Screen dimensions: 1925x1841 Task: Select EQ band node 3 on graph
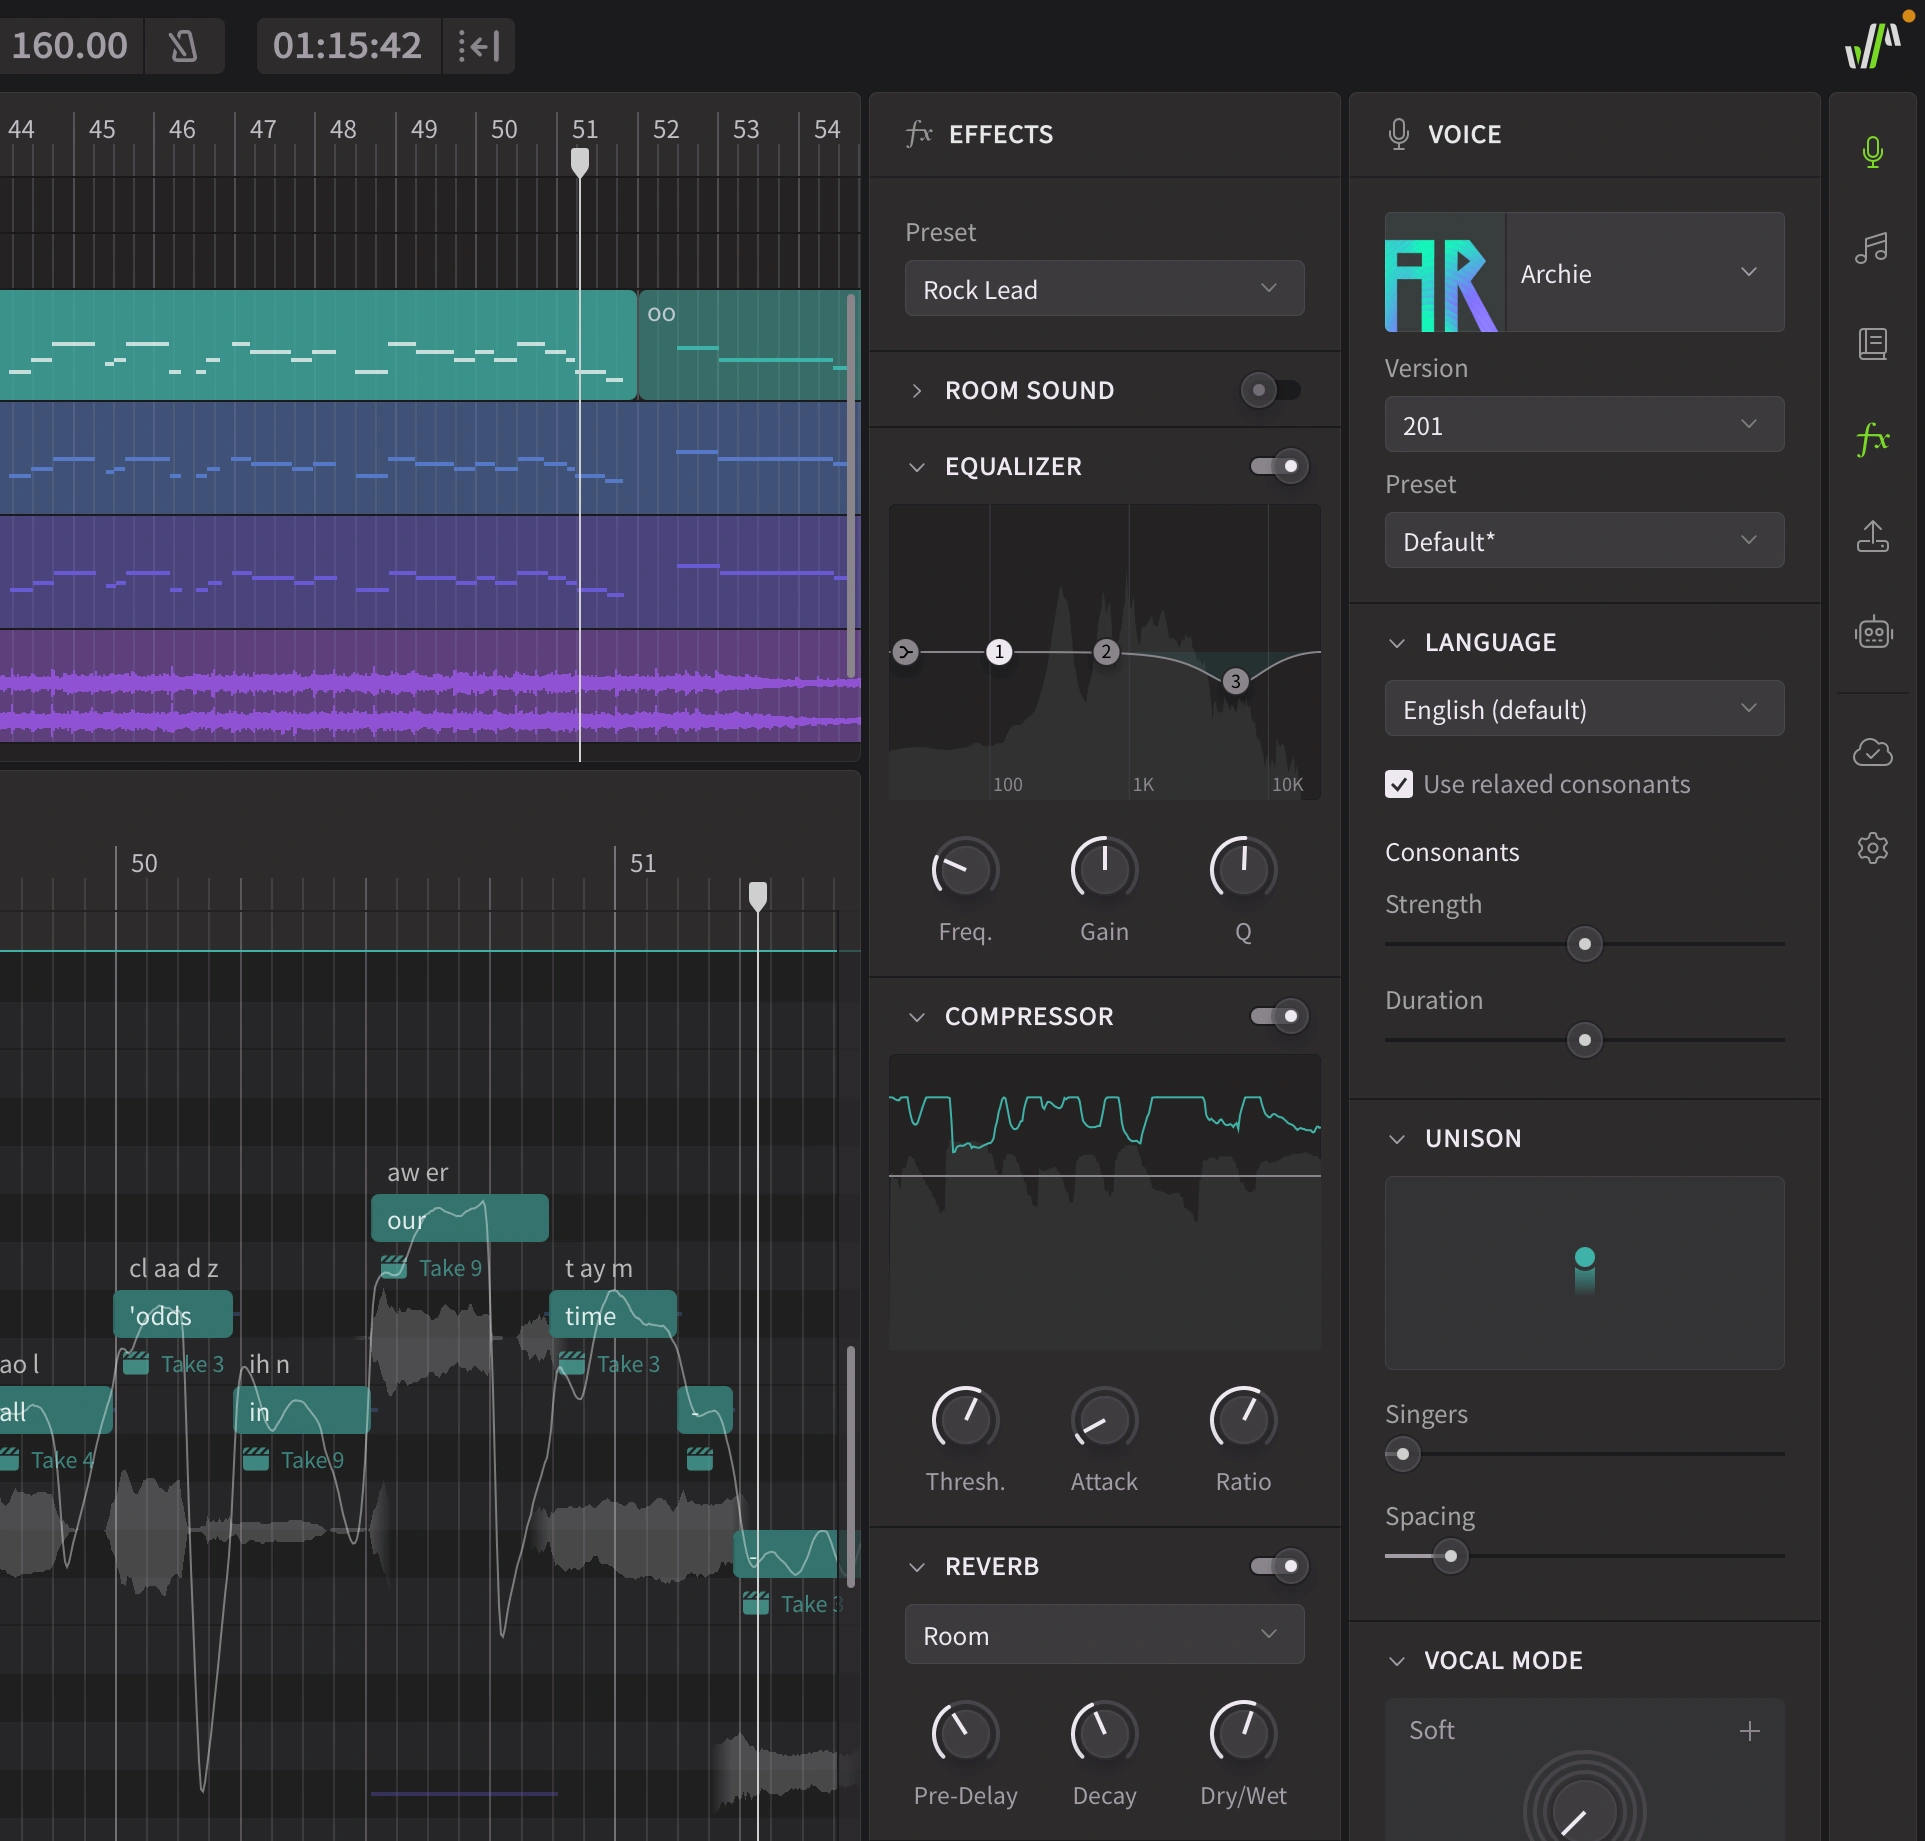(x=1236, y=681)
